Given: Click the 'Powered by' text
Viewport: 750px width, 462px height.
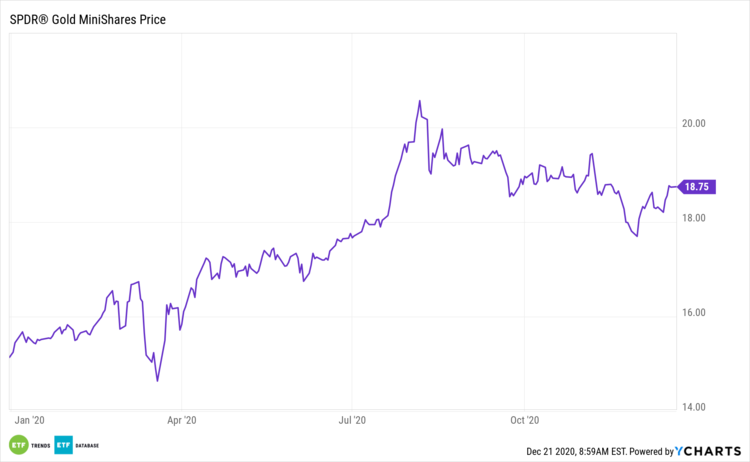Looking at the screenshot, I should click(x=649, y=452).
